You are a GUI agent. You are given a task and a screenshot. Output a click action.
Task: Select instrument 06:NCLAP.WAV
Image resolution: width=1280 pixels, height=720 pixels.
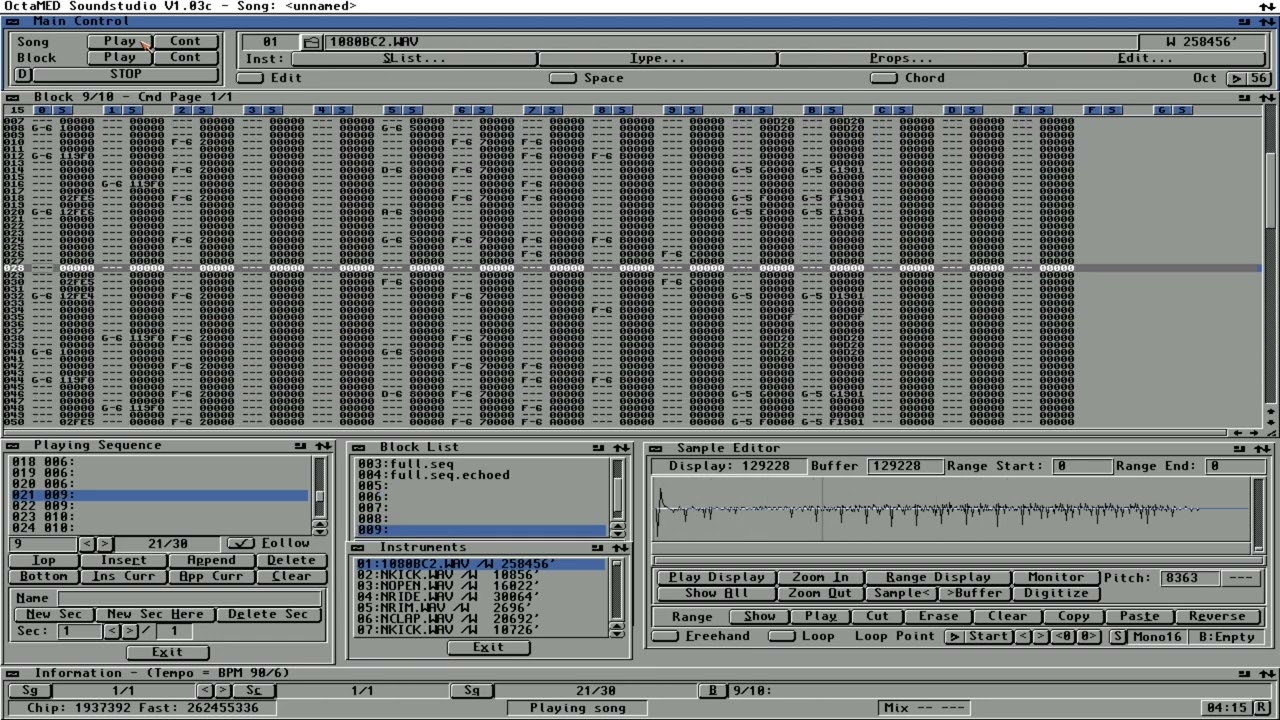(x=480, y=619)
